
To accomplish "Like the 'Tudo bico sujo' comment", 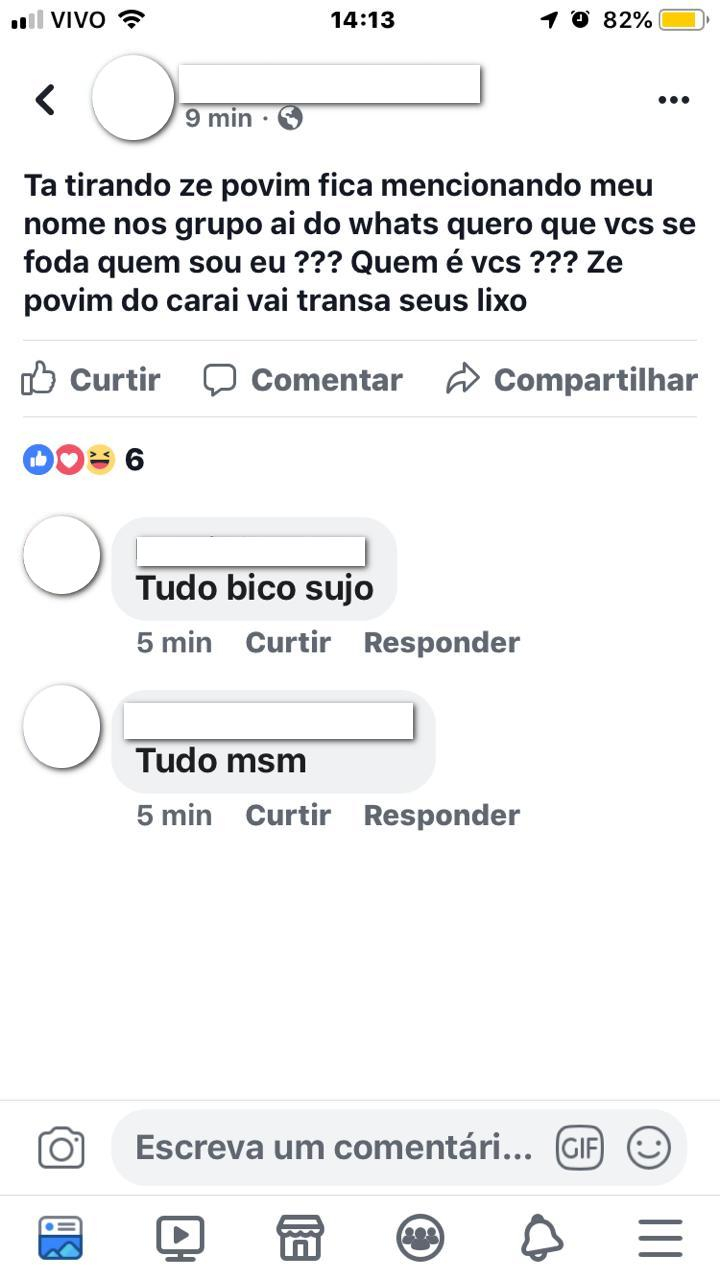I will click(288, 642).
